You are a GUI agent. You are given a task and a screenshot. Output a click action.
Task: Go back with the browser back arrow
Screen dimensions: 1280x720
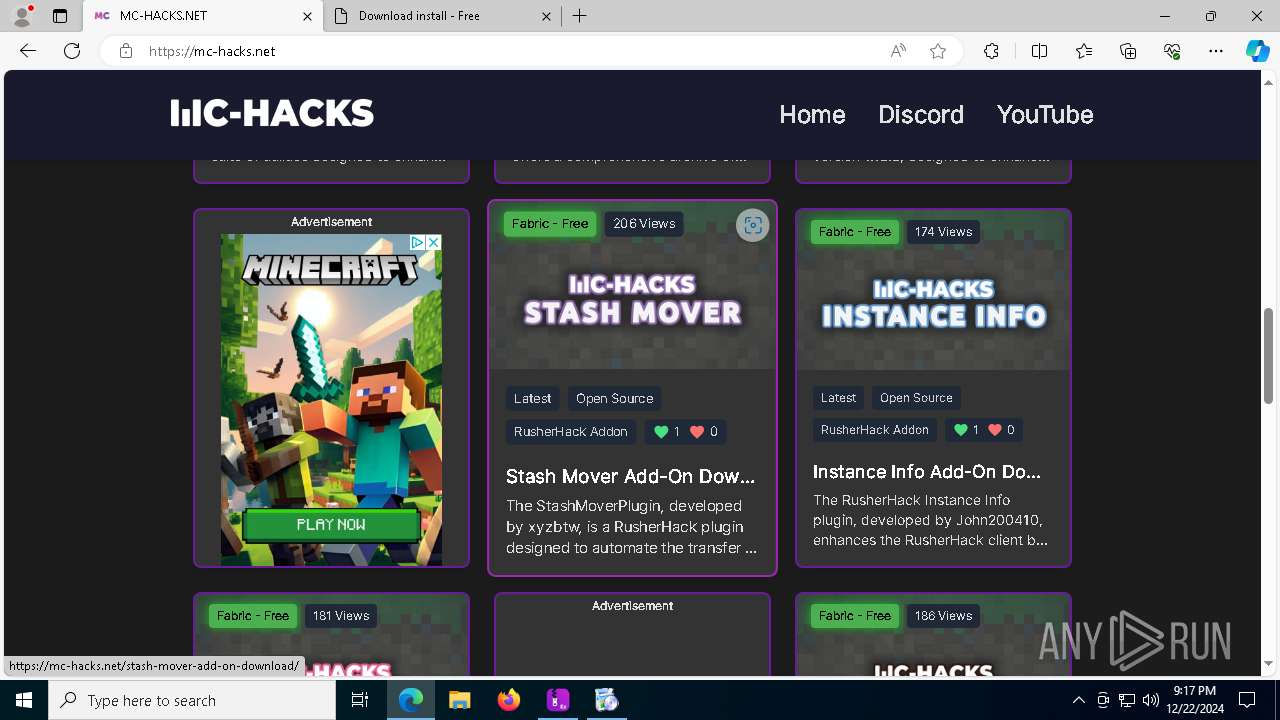click(28, 51)
